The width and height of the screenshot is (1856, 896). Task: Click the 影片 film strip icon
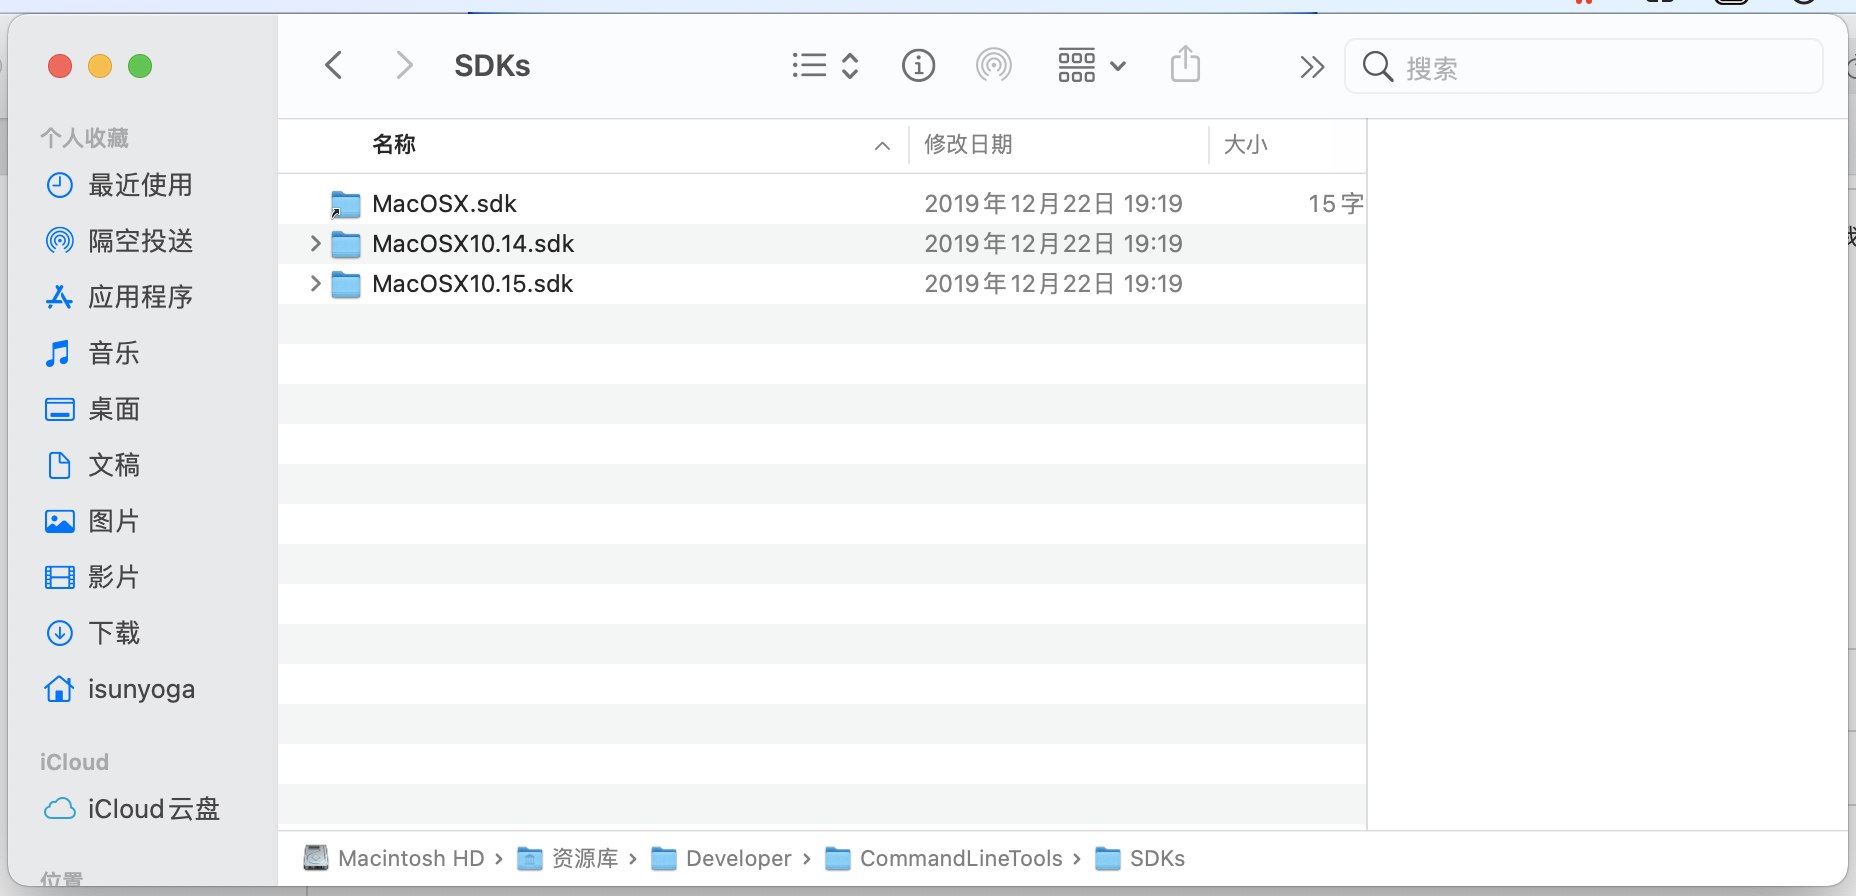[x=60, y=577]
